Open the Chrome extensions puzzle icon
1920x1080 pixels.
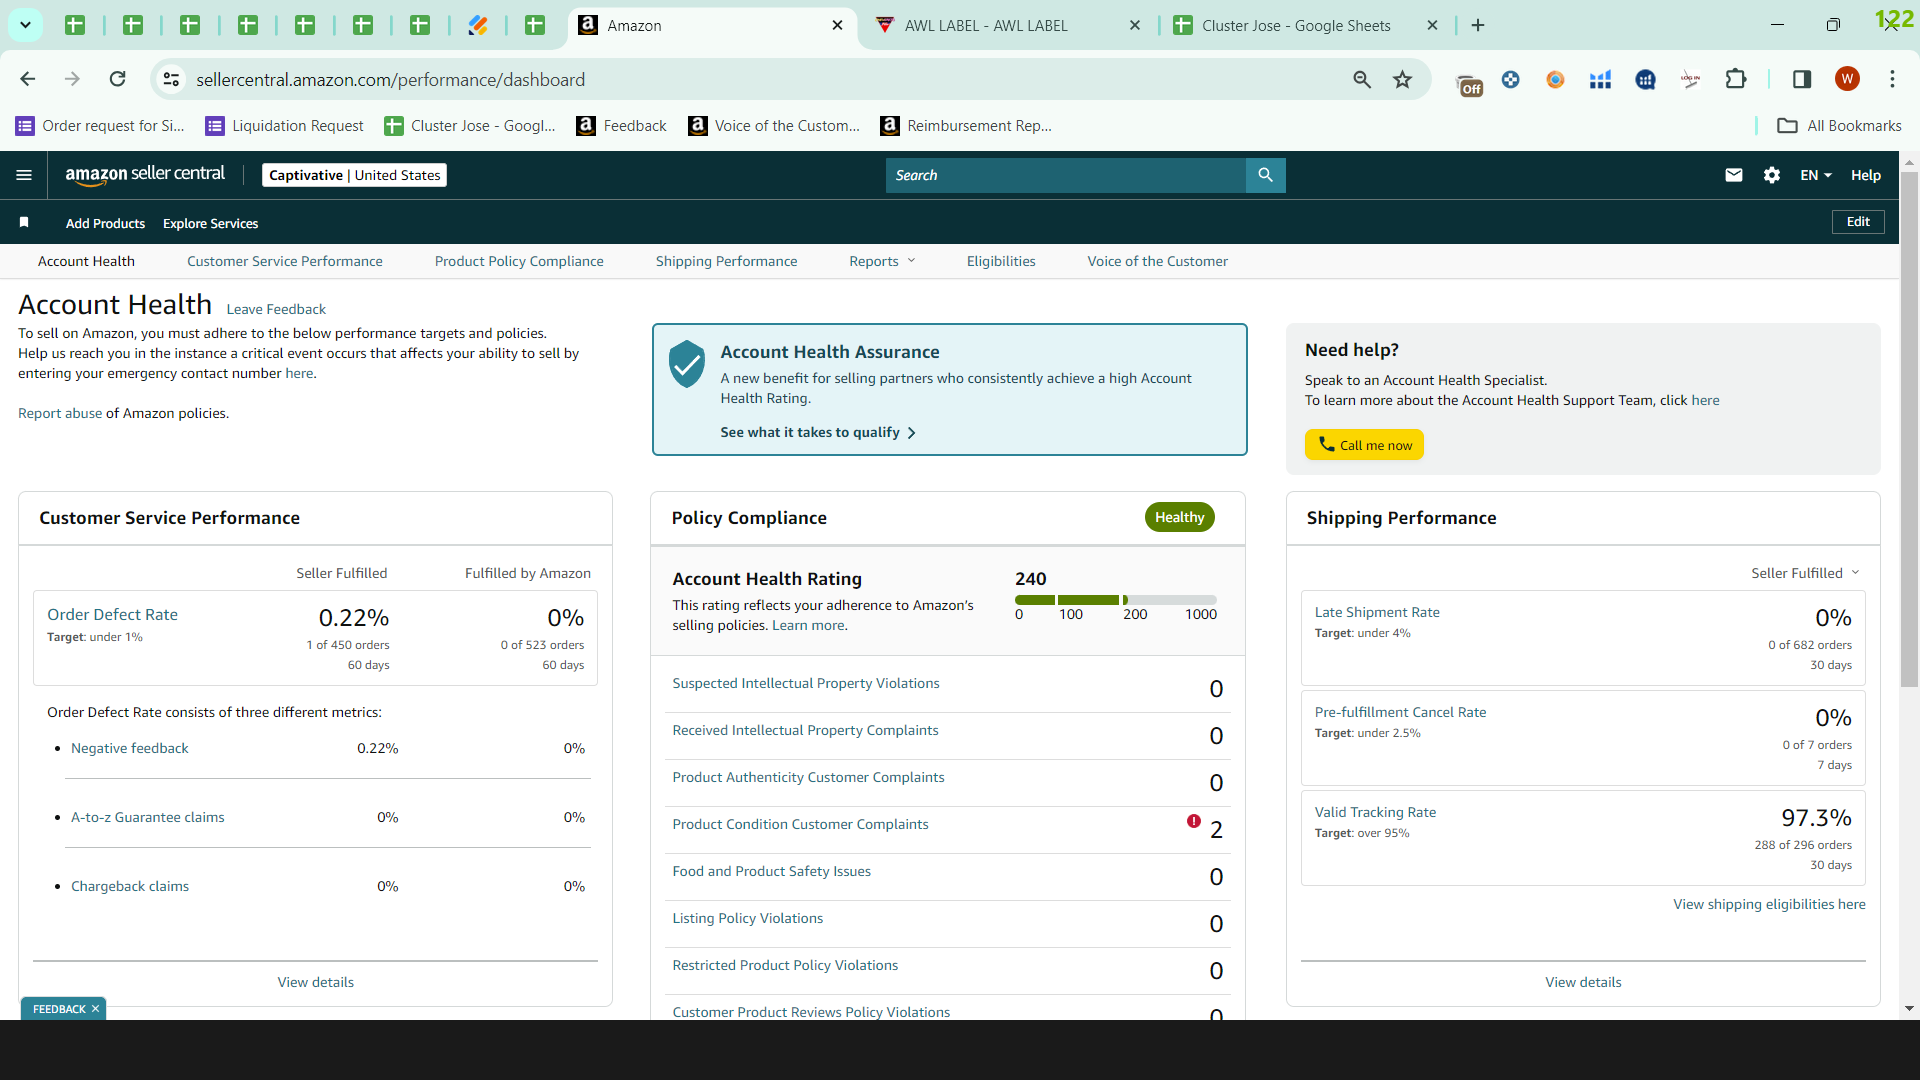(1736, 79)
